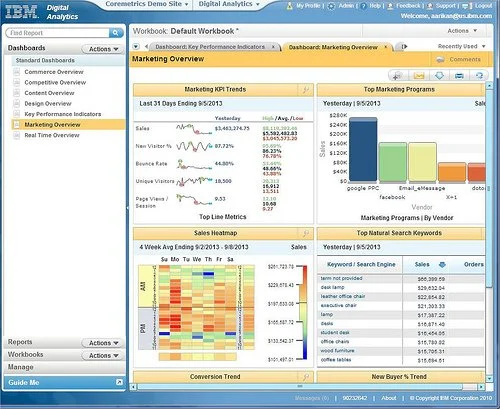The image size is (500, 409).
Task: Open the Reports Actions dropdown
Action: pyautogui.click(x=103, y=343)
